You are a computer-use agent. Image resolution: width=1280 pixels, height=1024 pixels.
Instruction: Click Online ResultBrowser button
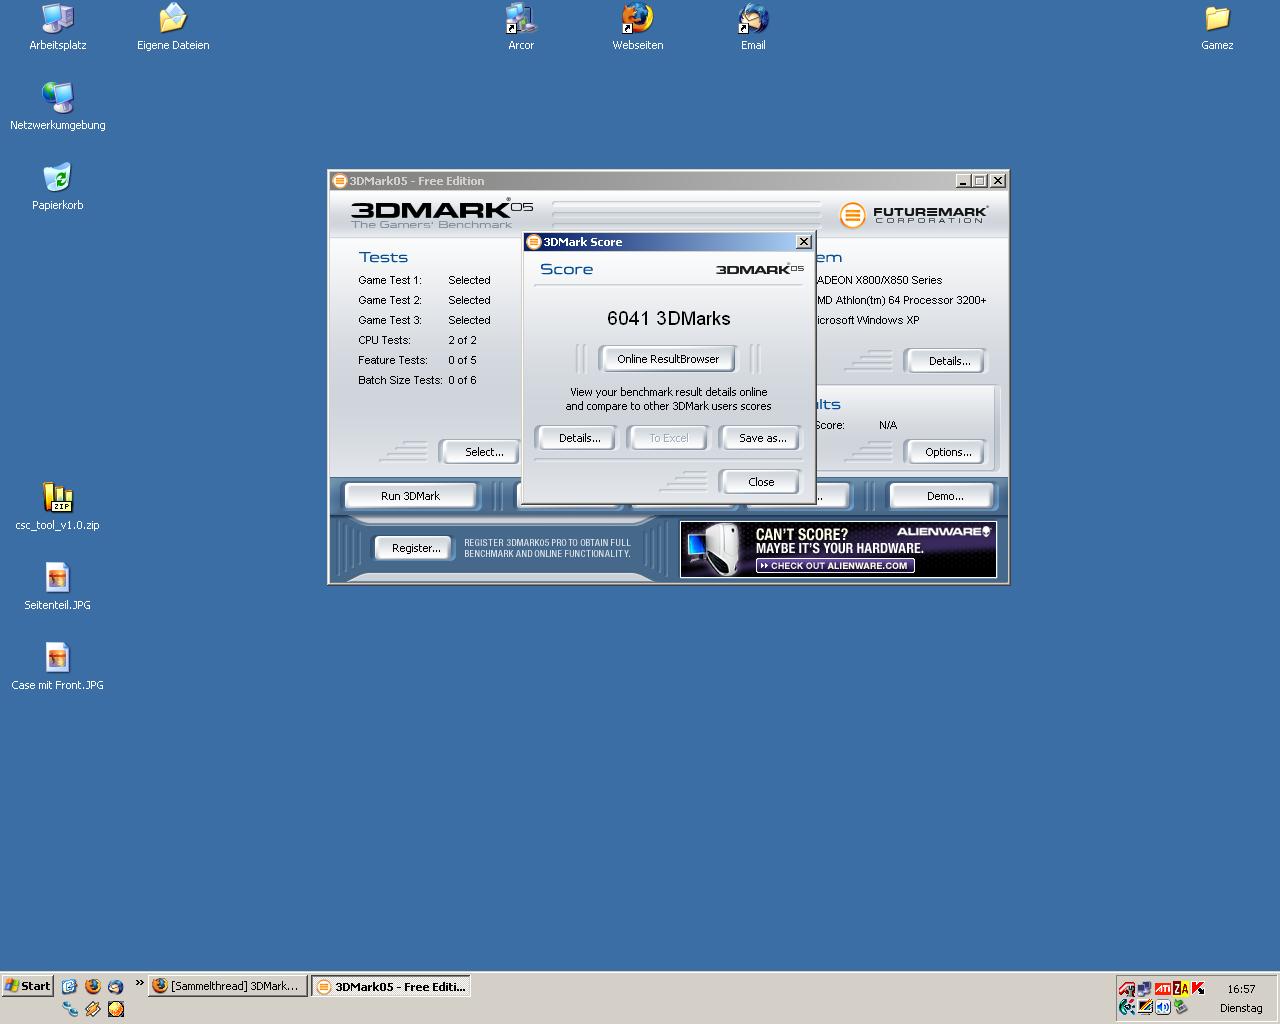668,359
